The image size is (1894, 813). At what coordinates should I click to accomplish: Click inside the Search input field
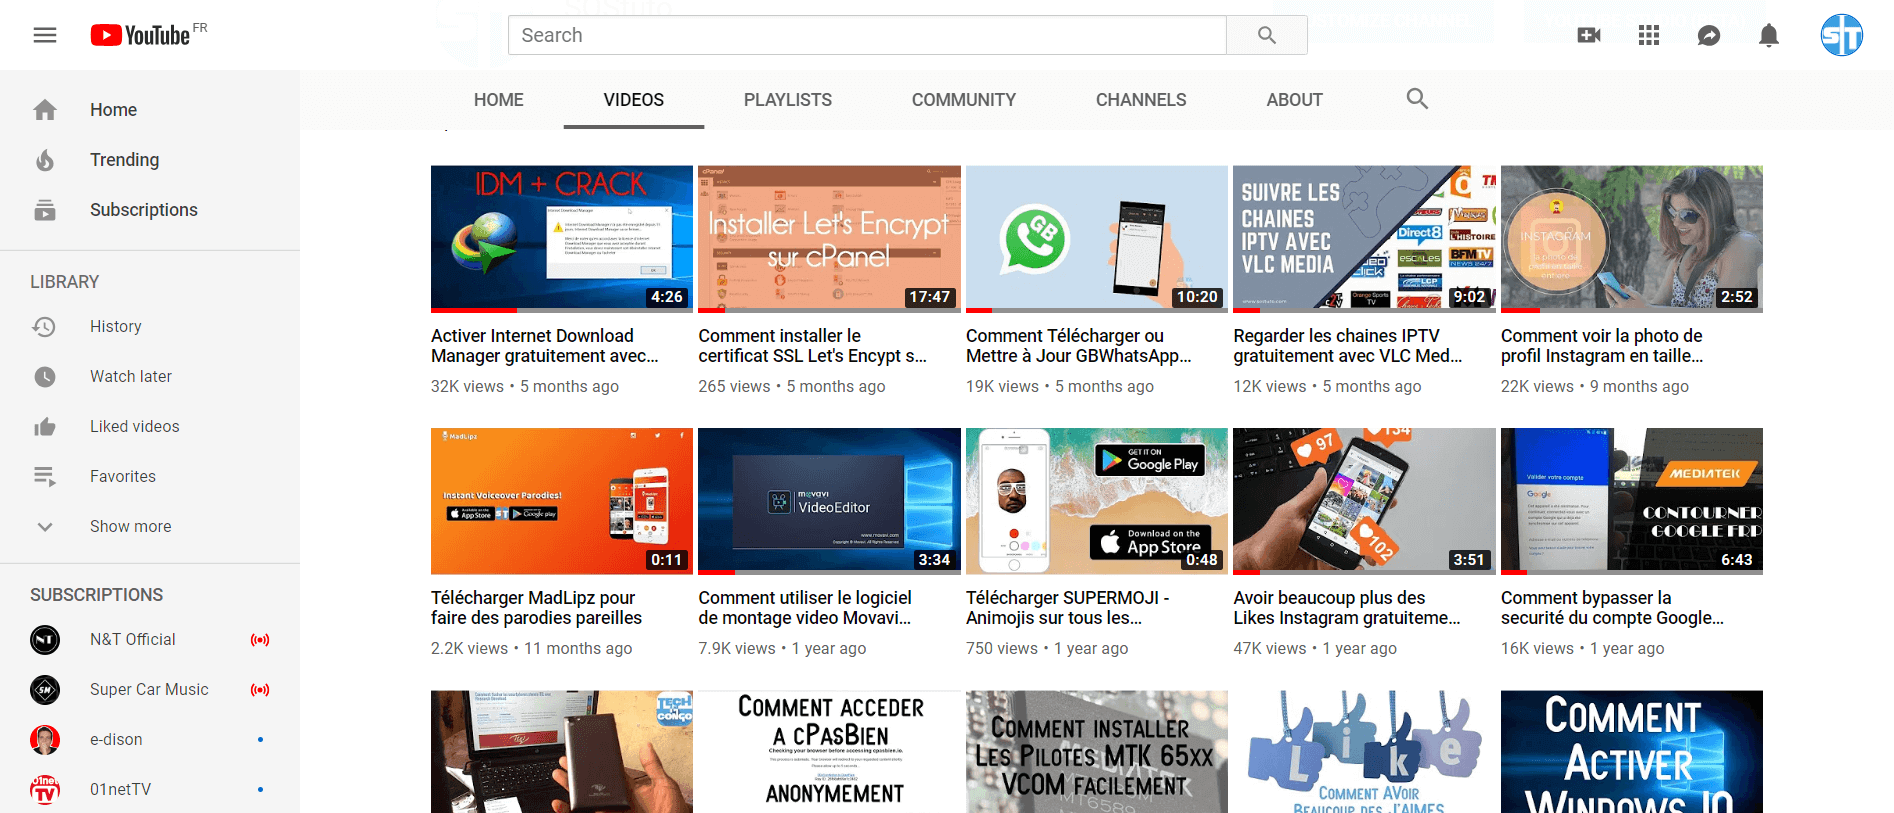point(867,35)
